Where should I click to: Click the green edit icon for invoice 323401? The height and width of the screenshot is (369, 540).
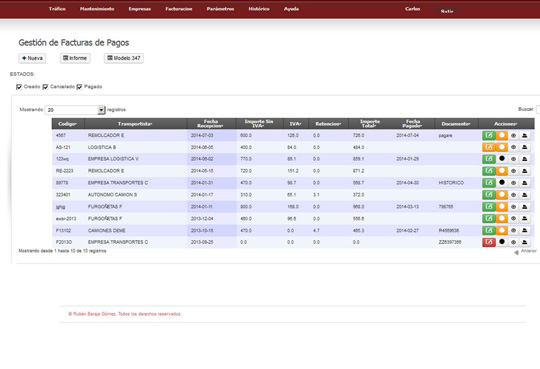489,195
